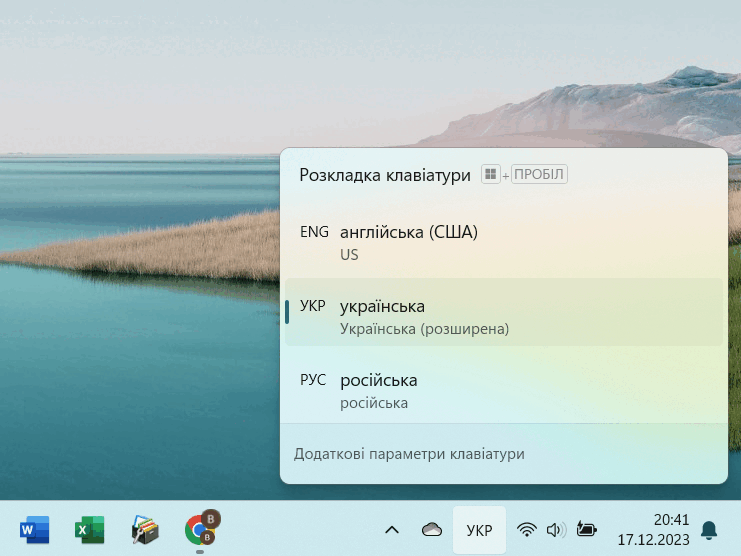Open Microsoft Word from the taskbar
Image resolution: width=741 pixels, height=556 pixels.
point(34,530)
